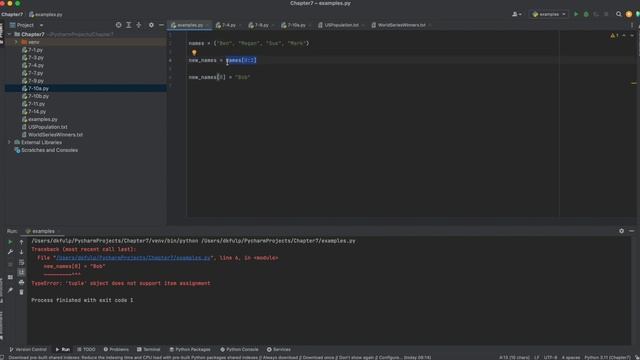Go to previous highlighted problem arrow
Viewport: 640px width, 360px height.
point(624,36)
